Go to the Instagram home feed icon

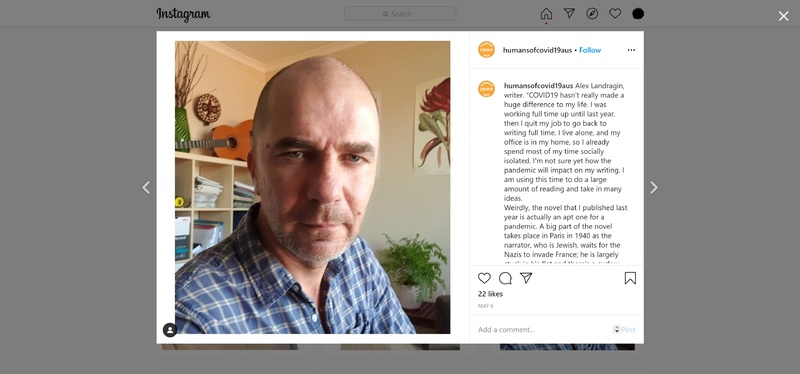tap(546, 14)
